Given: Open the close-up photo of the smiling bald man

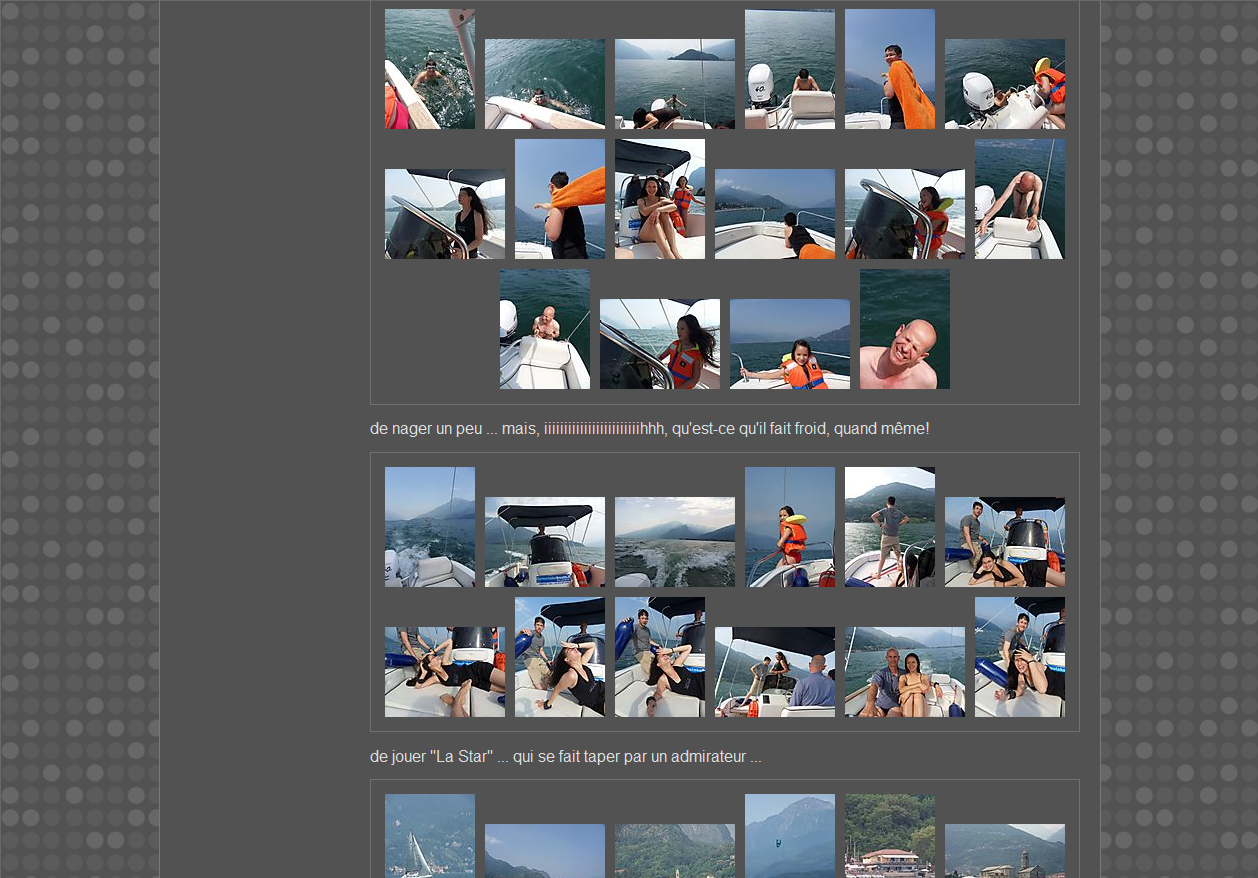Looking at the screenshot, I should [x=904, y=329].
